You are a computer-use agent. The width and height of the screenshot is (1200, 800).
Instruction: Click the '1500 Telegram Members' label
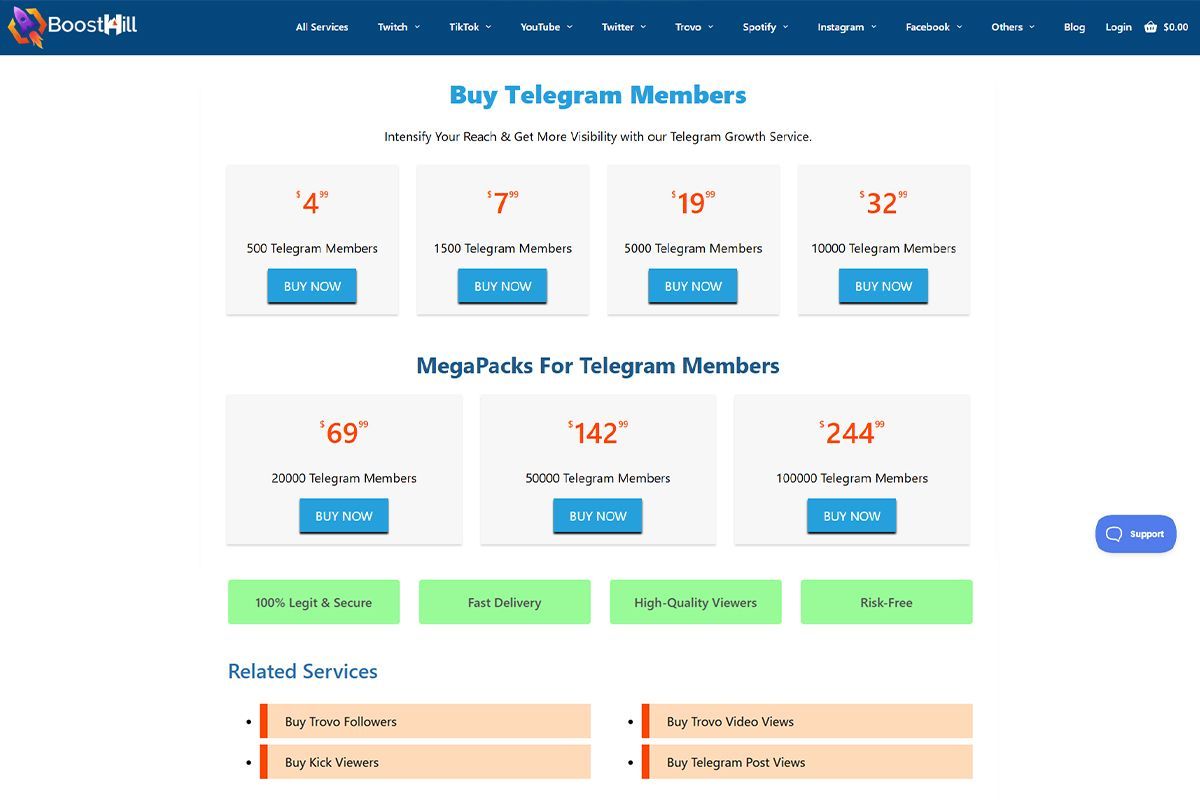[x=503, y=248]
